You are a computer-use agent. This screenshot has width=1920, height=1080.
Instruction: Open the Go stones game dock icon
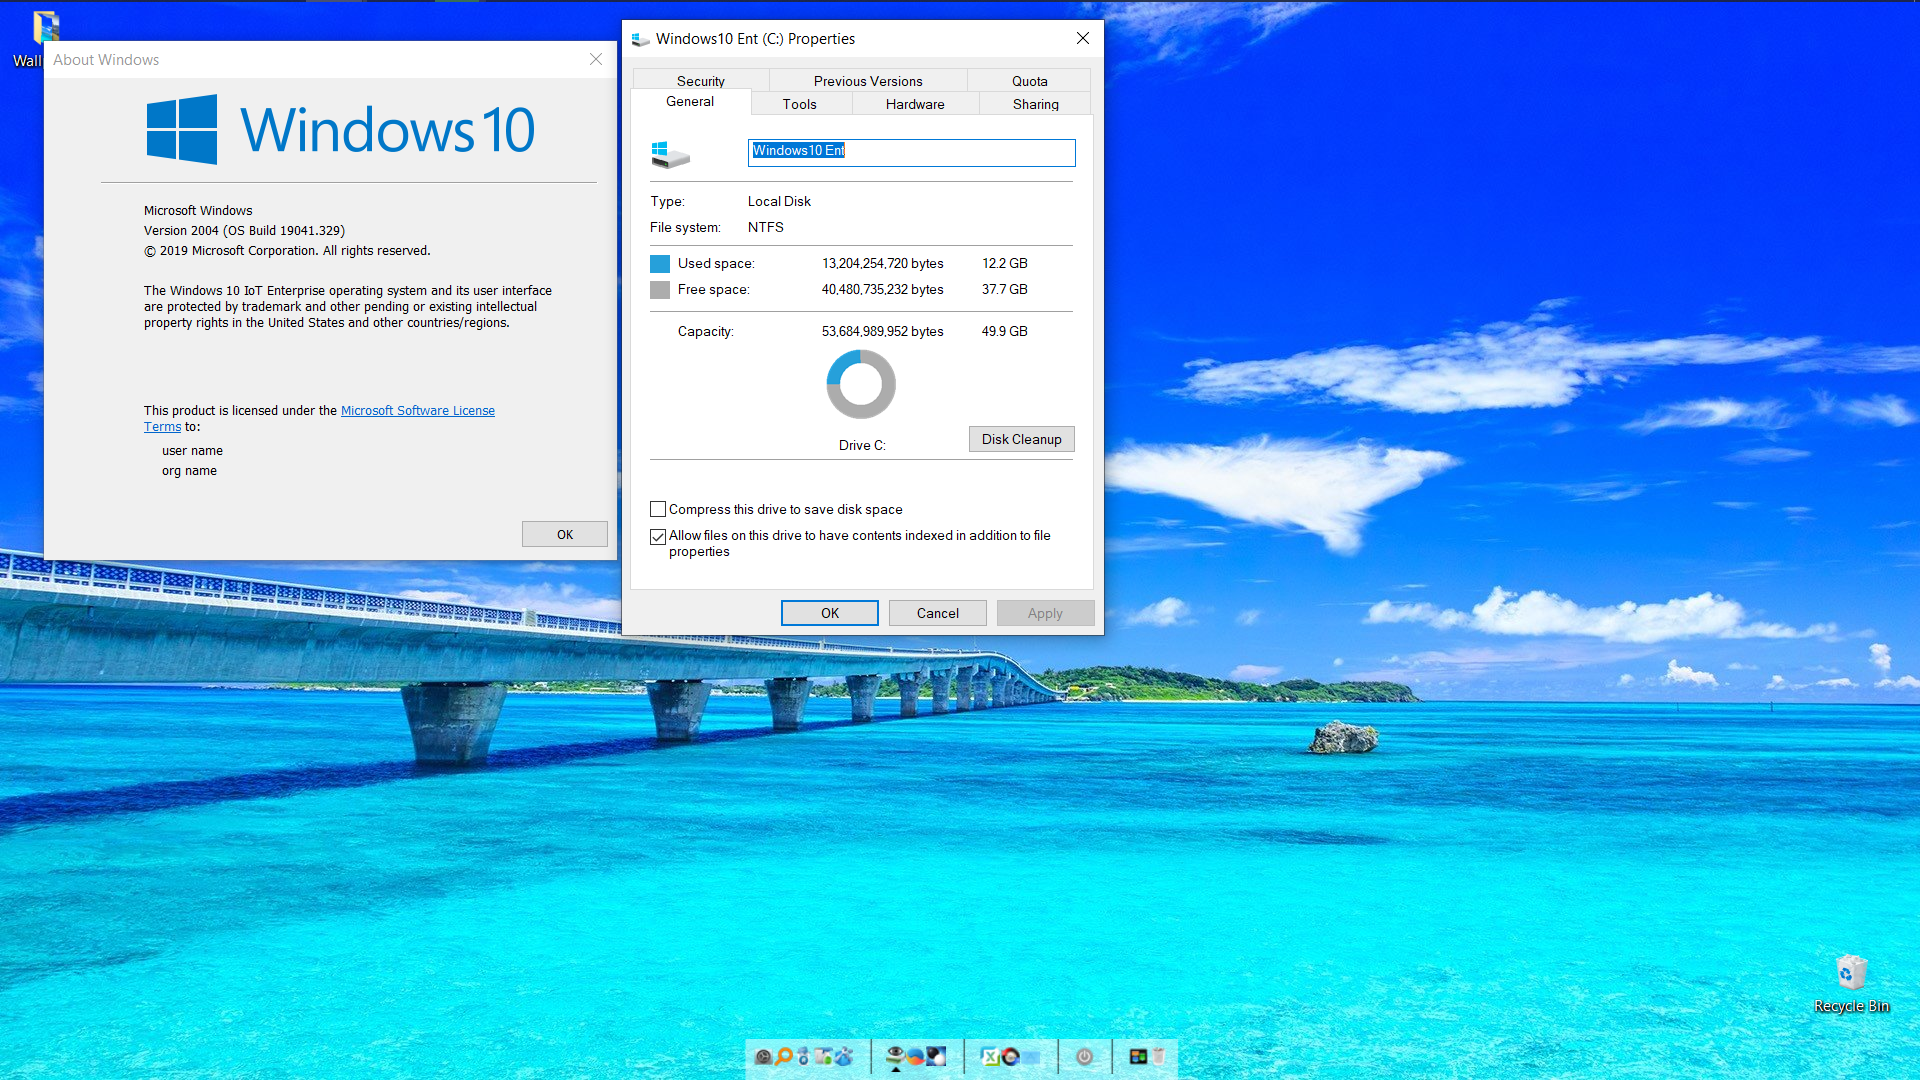(936, 1056)
